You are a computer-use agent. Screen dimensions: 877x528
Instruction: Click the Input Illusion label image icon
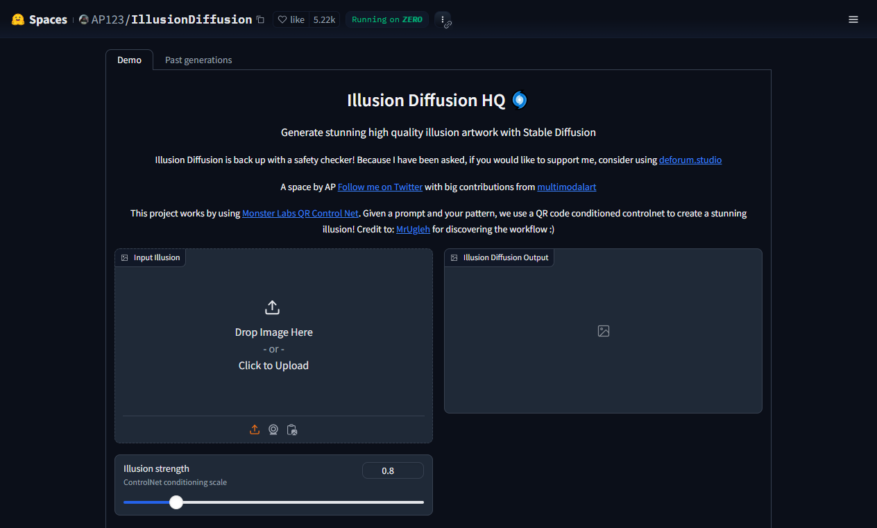pos(125,258)
